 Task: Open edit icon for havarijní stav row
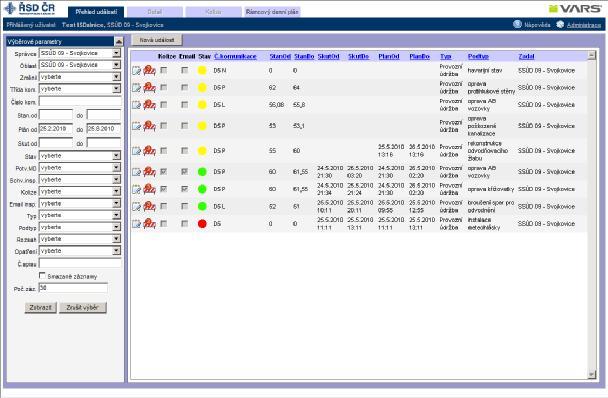(136, 70)
